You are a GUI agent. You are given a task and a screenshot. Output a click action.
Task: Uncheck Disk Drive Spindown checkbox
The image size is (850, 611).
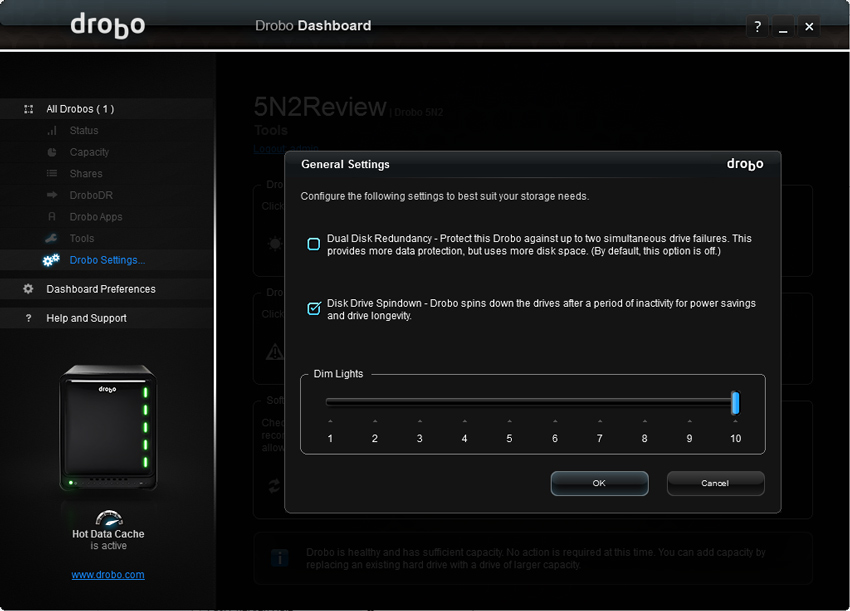pyautogui.click(x=313, y=308)
